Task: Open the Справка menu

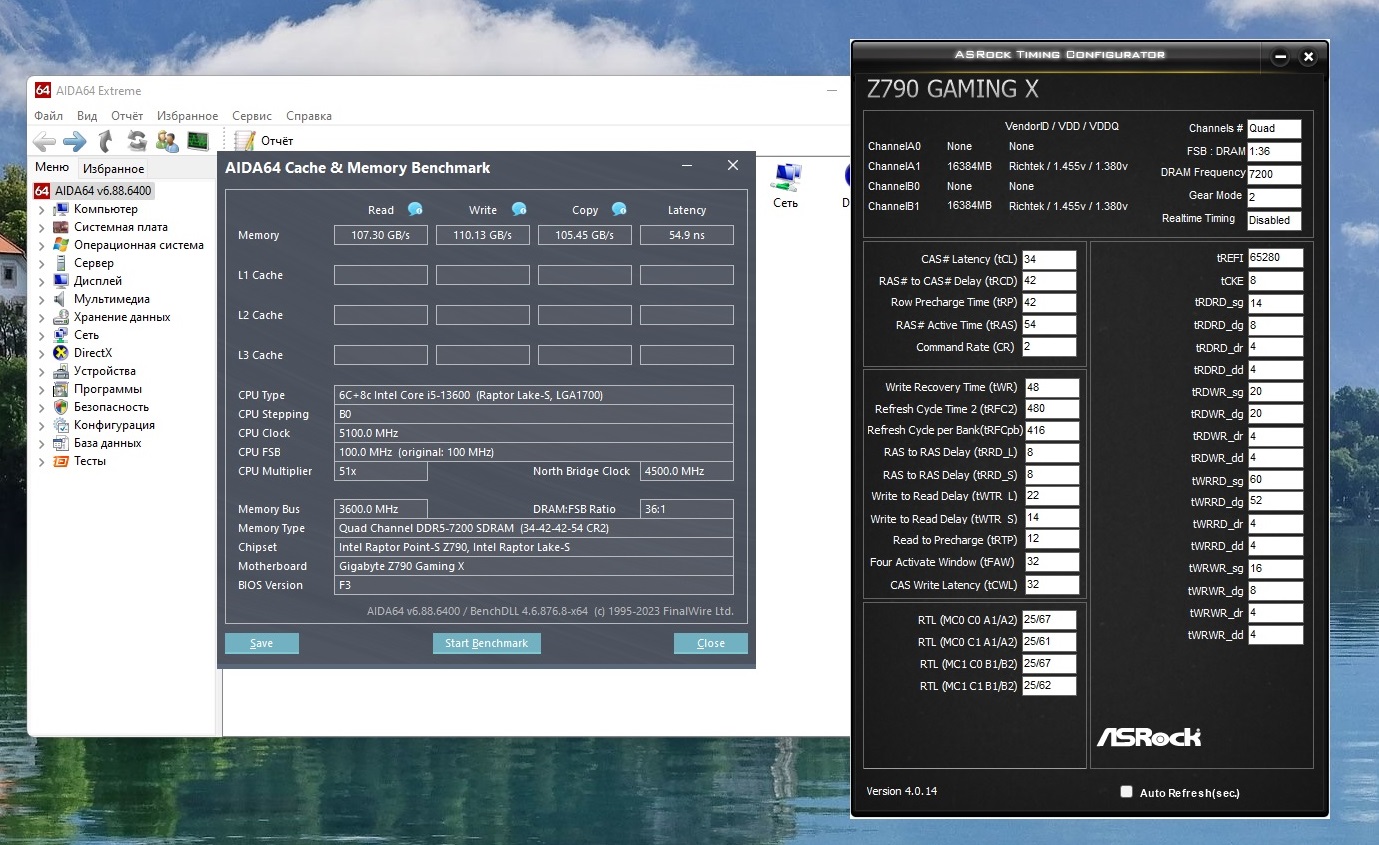Action: point(309,116)
